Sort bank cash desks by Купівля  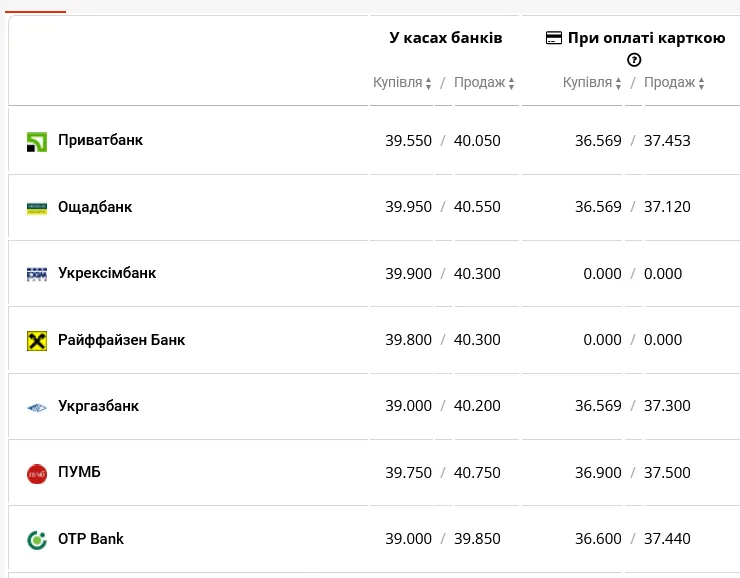pos(402,83)
